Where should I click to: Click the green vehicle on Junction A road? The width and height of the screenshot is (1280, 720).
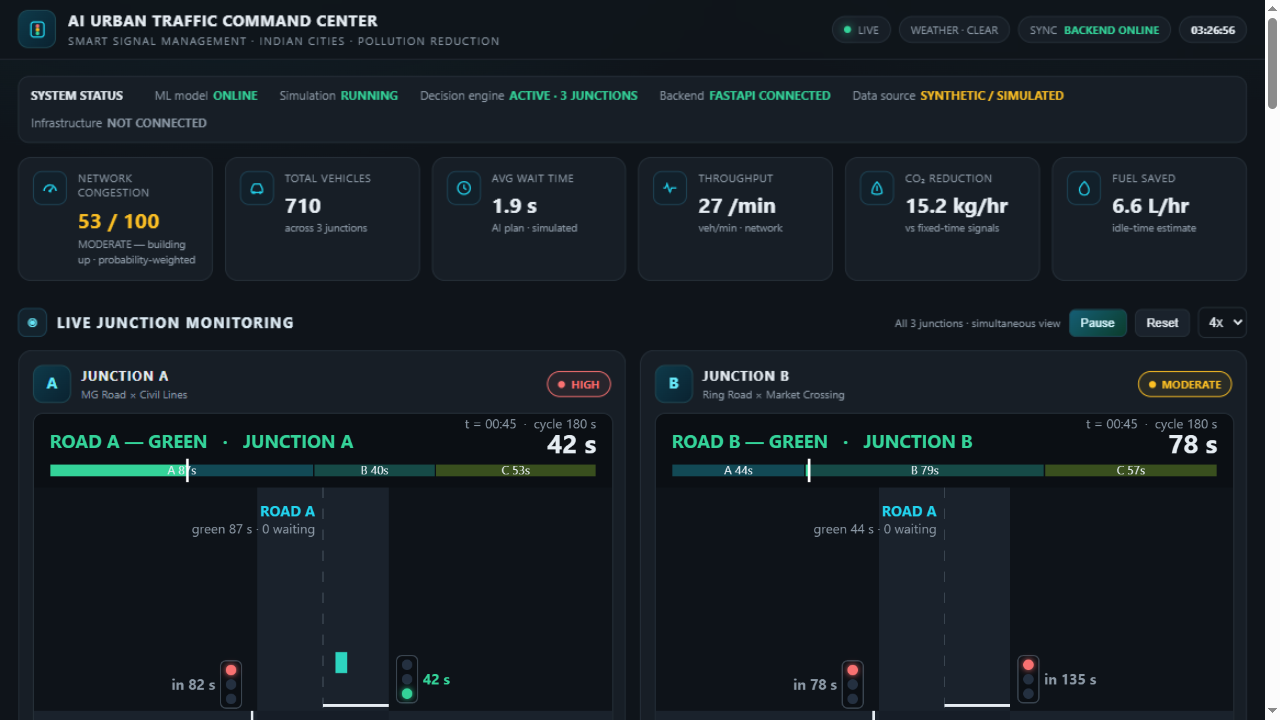point(341,662)
